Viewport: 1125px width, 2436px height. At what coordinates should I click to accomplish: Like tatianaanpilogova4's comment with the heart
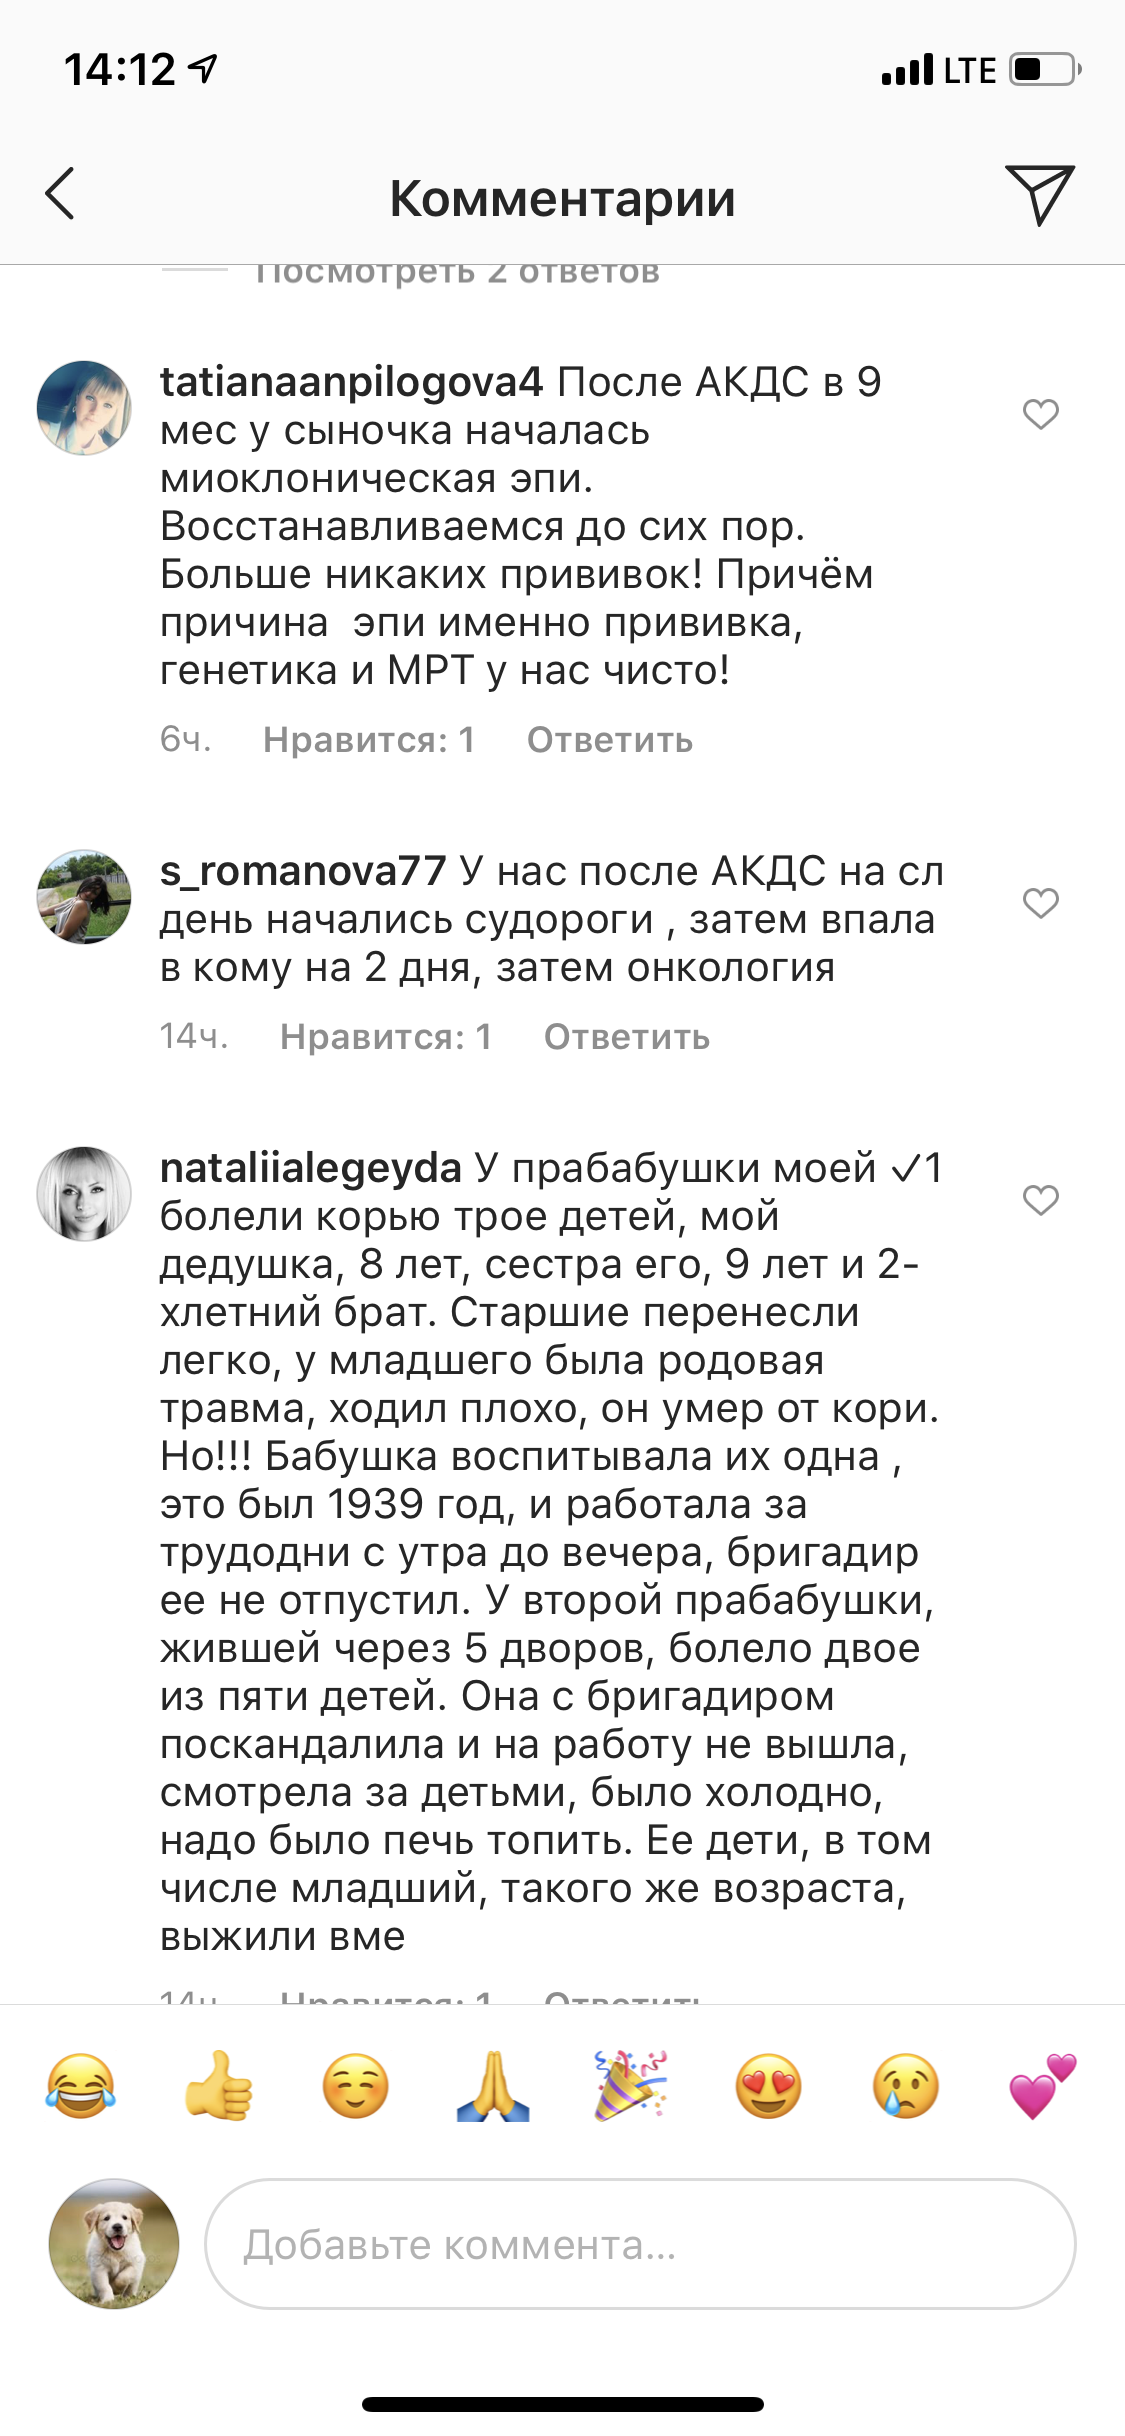point(1040,413)
